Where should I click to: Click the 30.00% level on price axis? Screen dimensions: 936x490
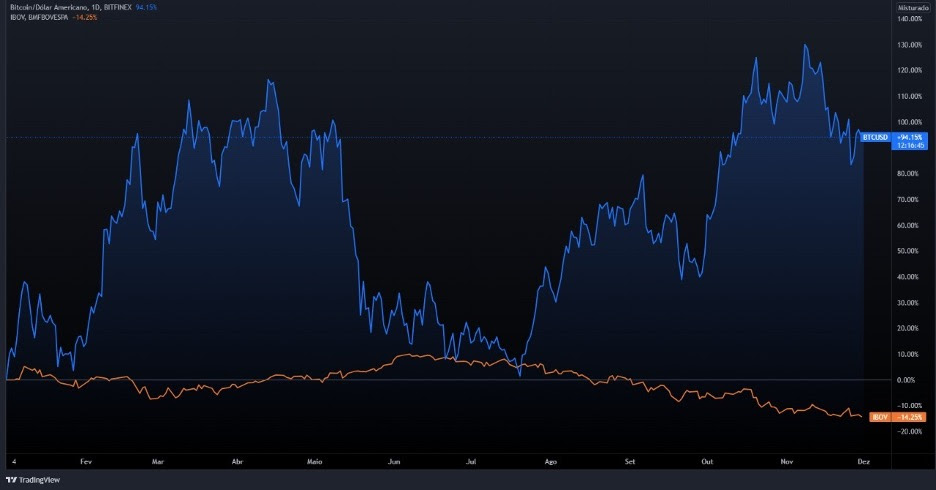[909, 303]
